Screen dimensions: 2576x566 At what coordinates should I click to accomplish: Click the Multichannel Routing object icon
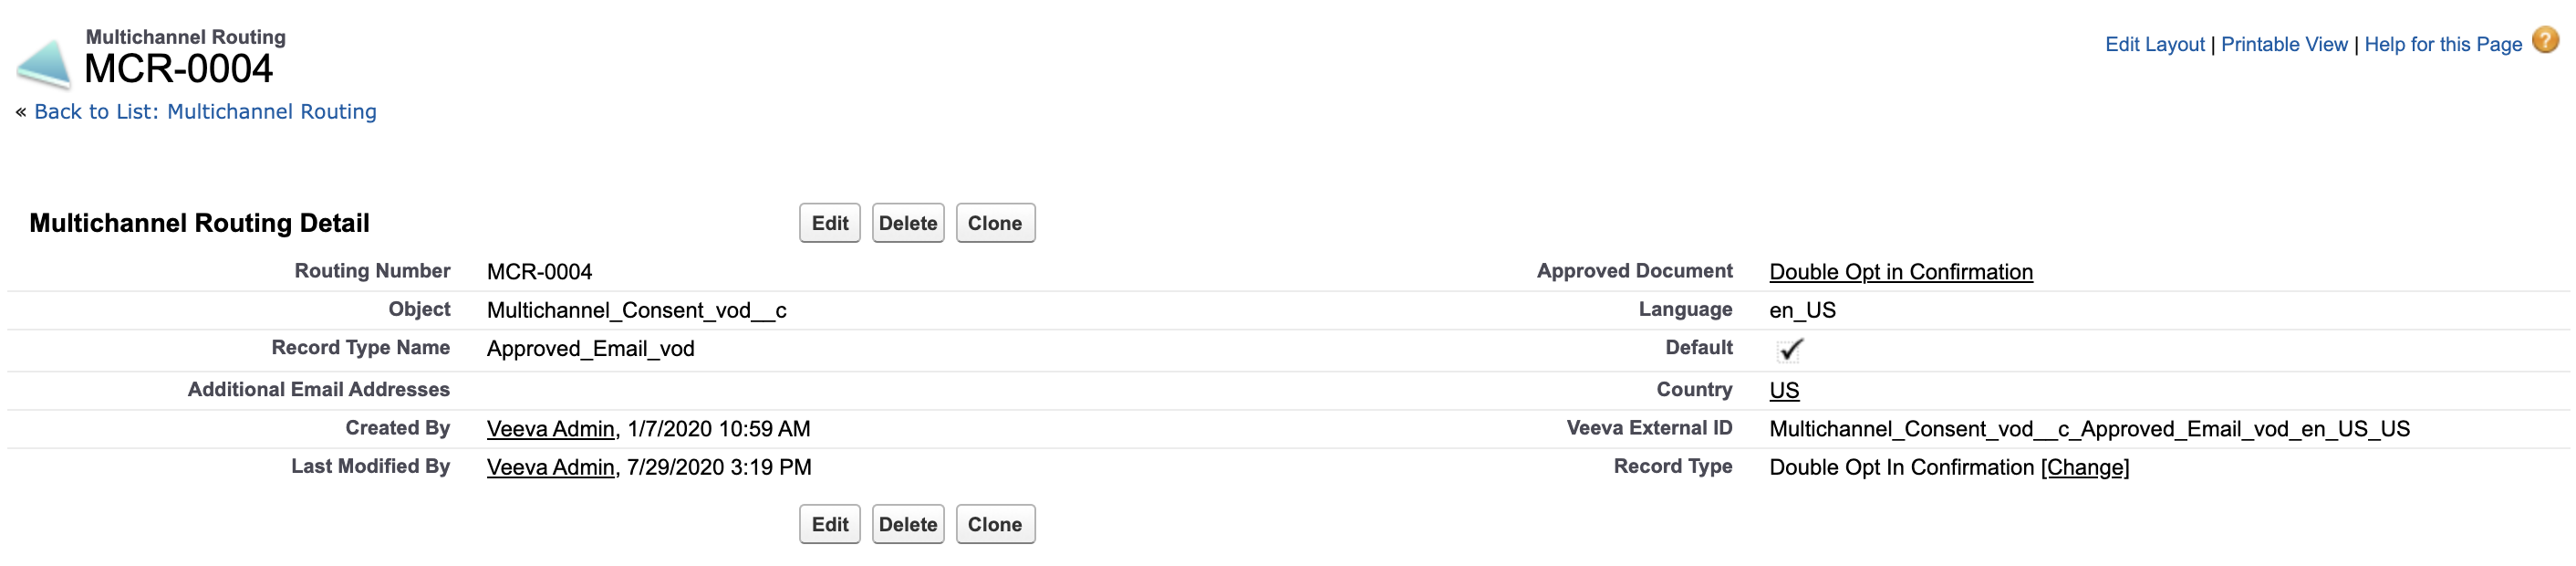point(44,64)
